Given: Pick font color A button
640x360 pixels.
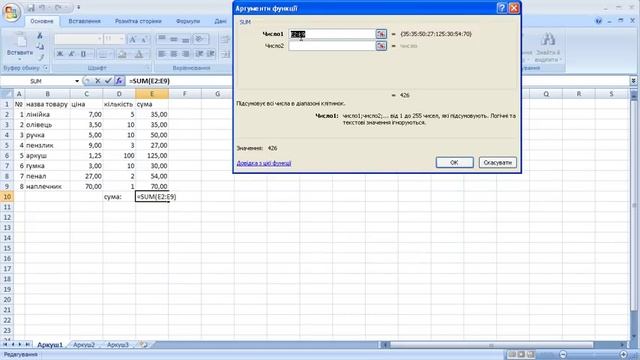Looking at the screenshot, I should (x=139, y=54).
